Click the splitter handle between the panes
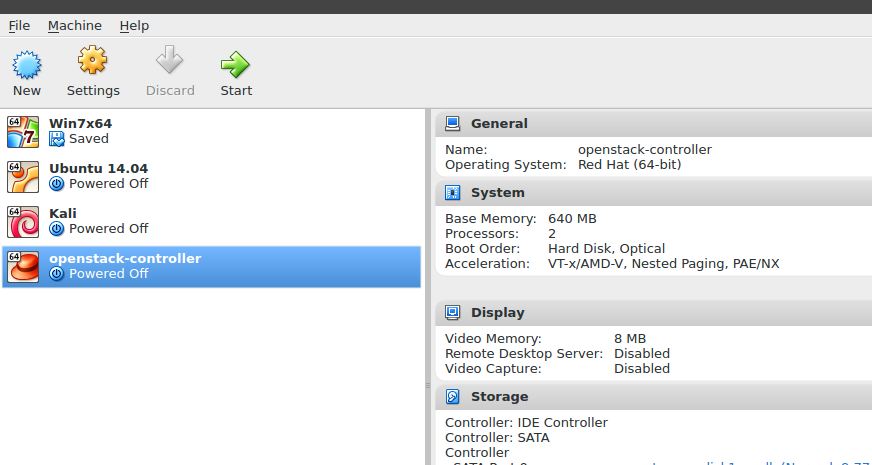Image resolution: width=872 pixels, height=465 pixels. pos(428,385)
